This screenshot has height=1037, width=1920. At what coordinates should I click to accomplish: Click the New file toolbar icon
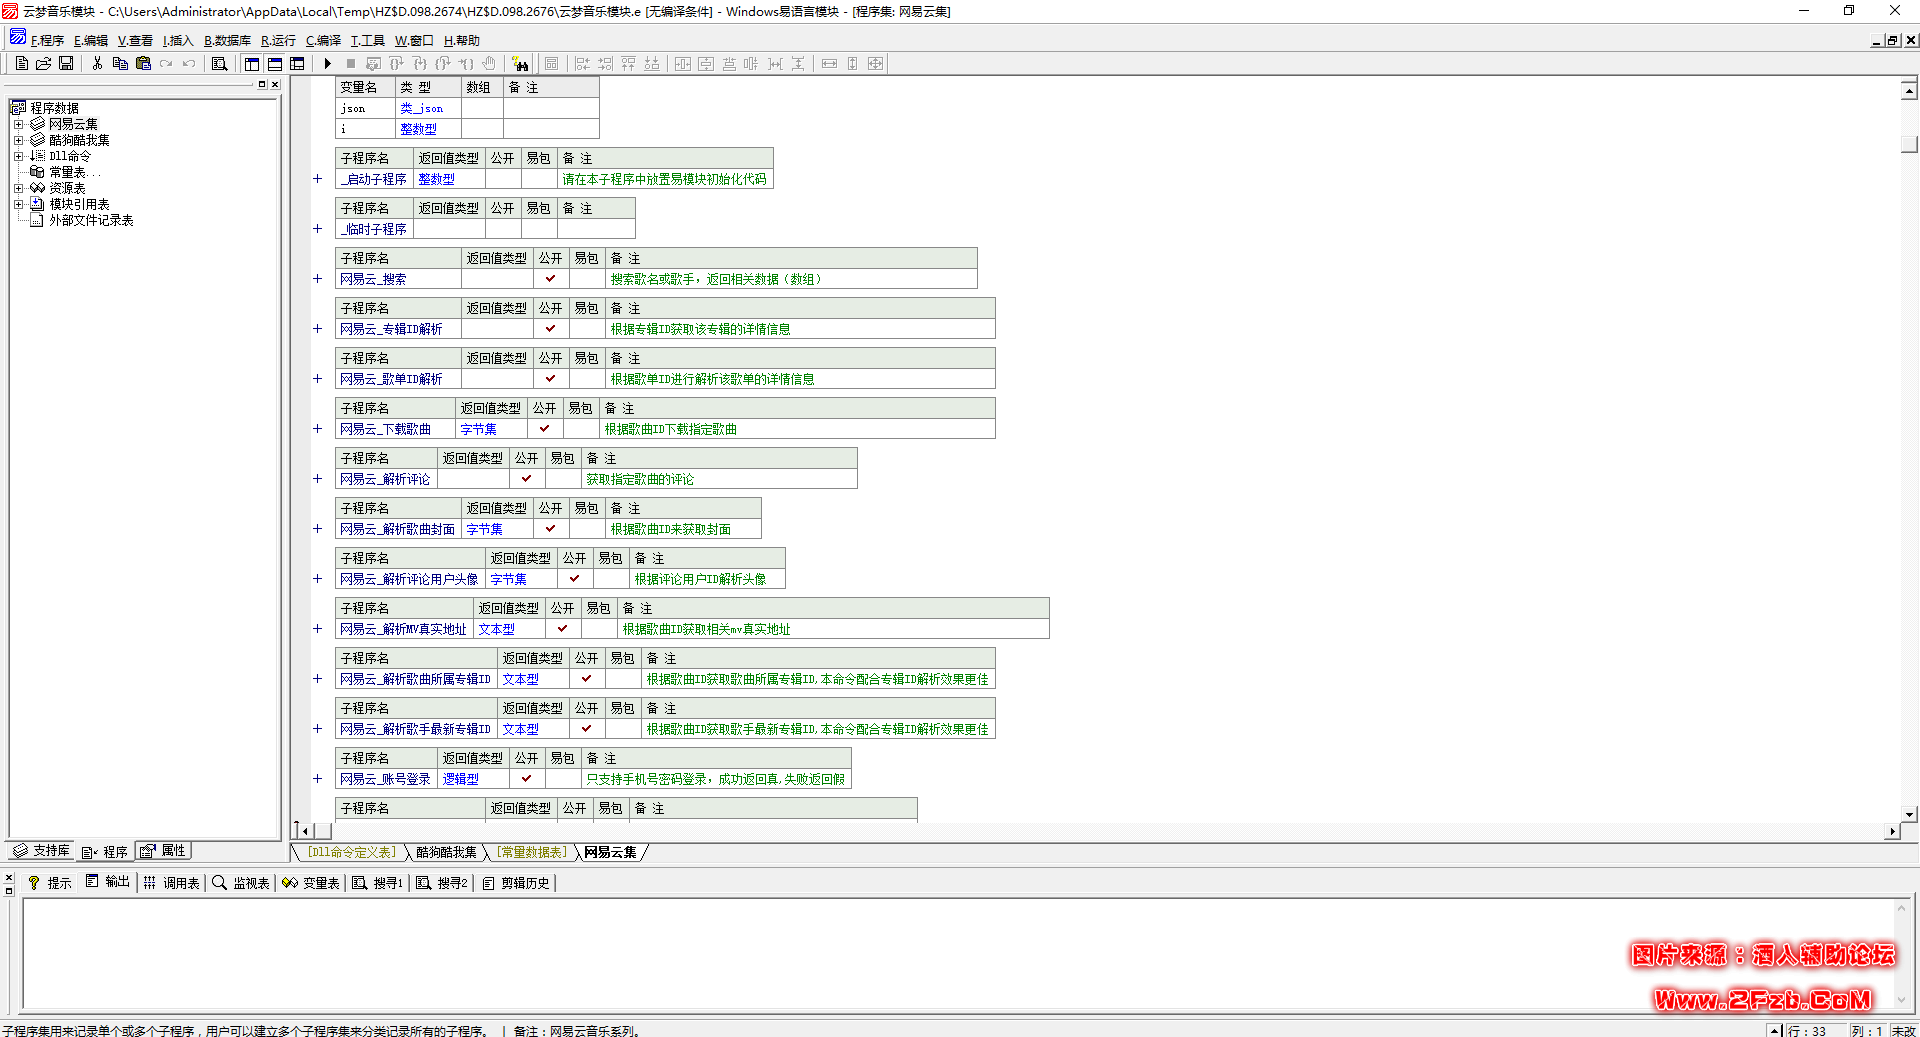(21, 63)
